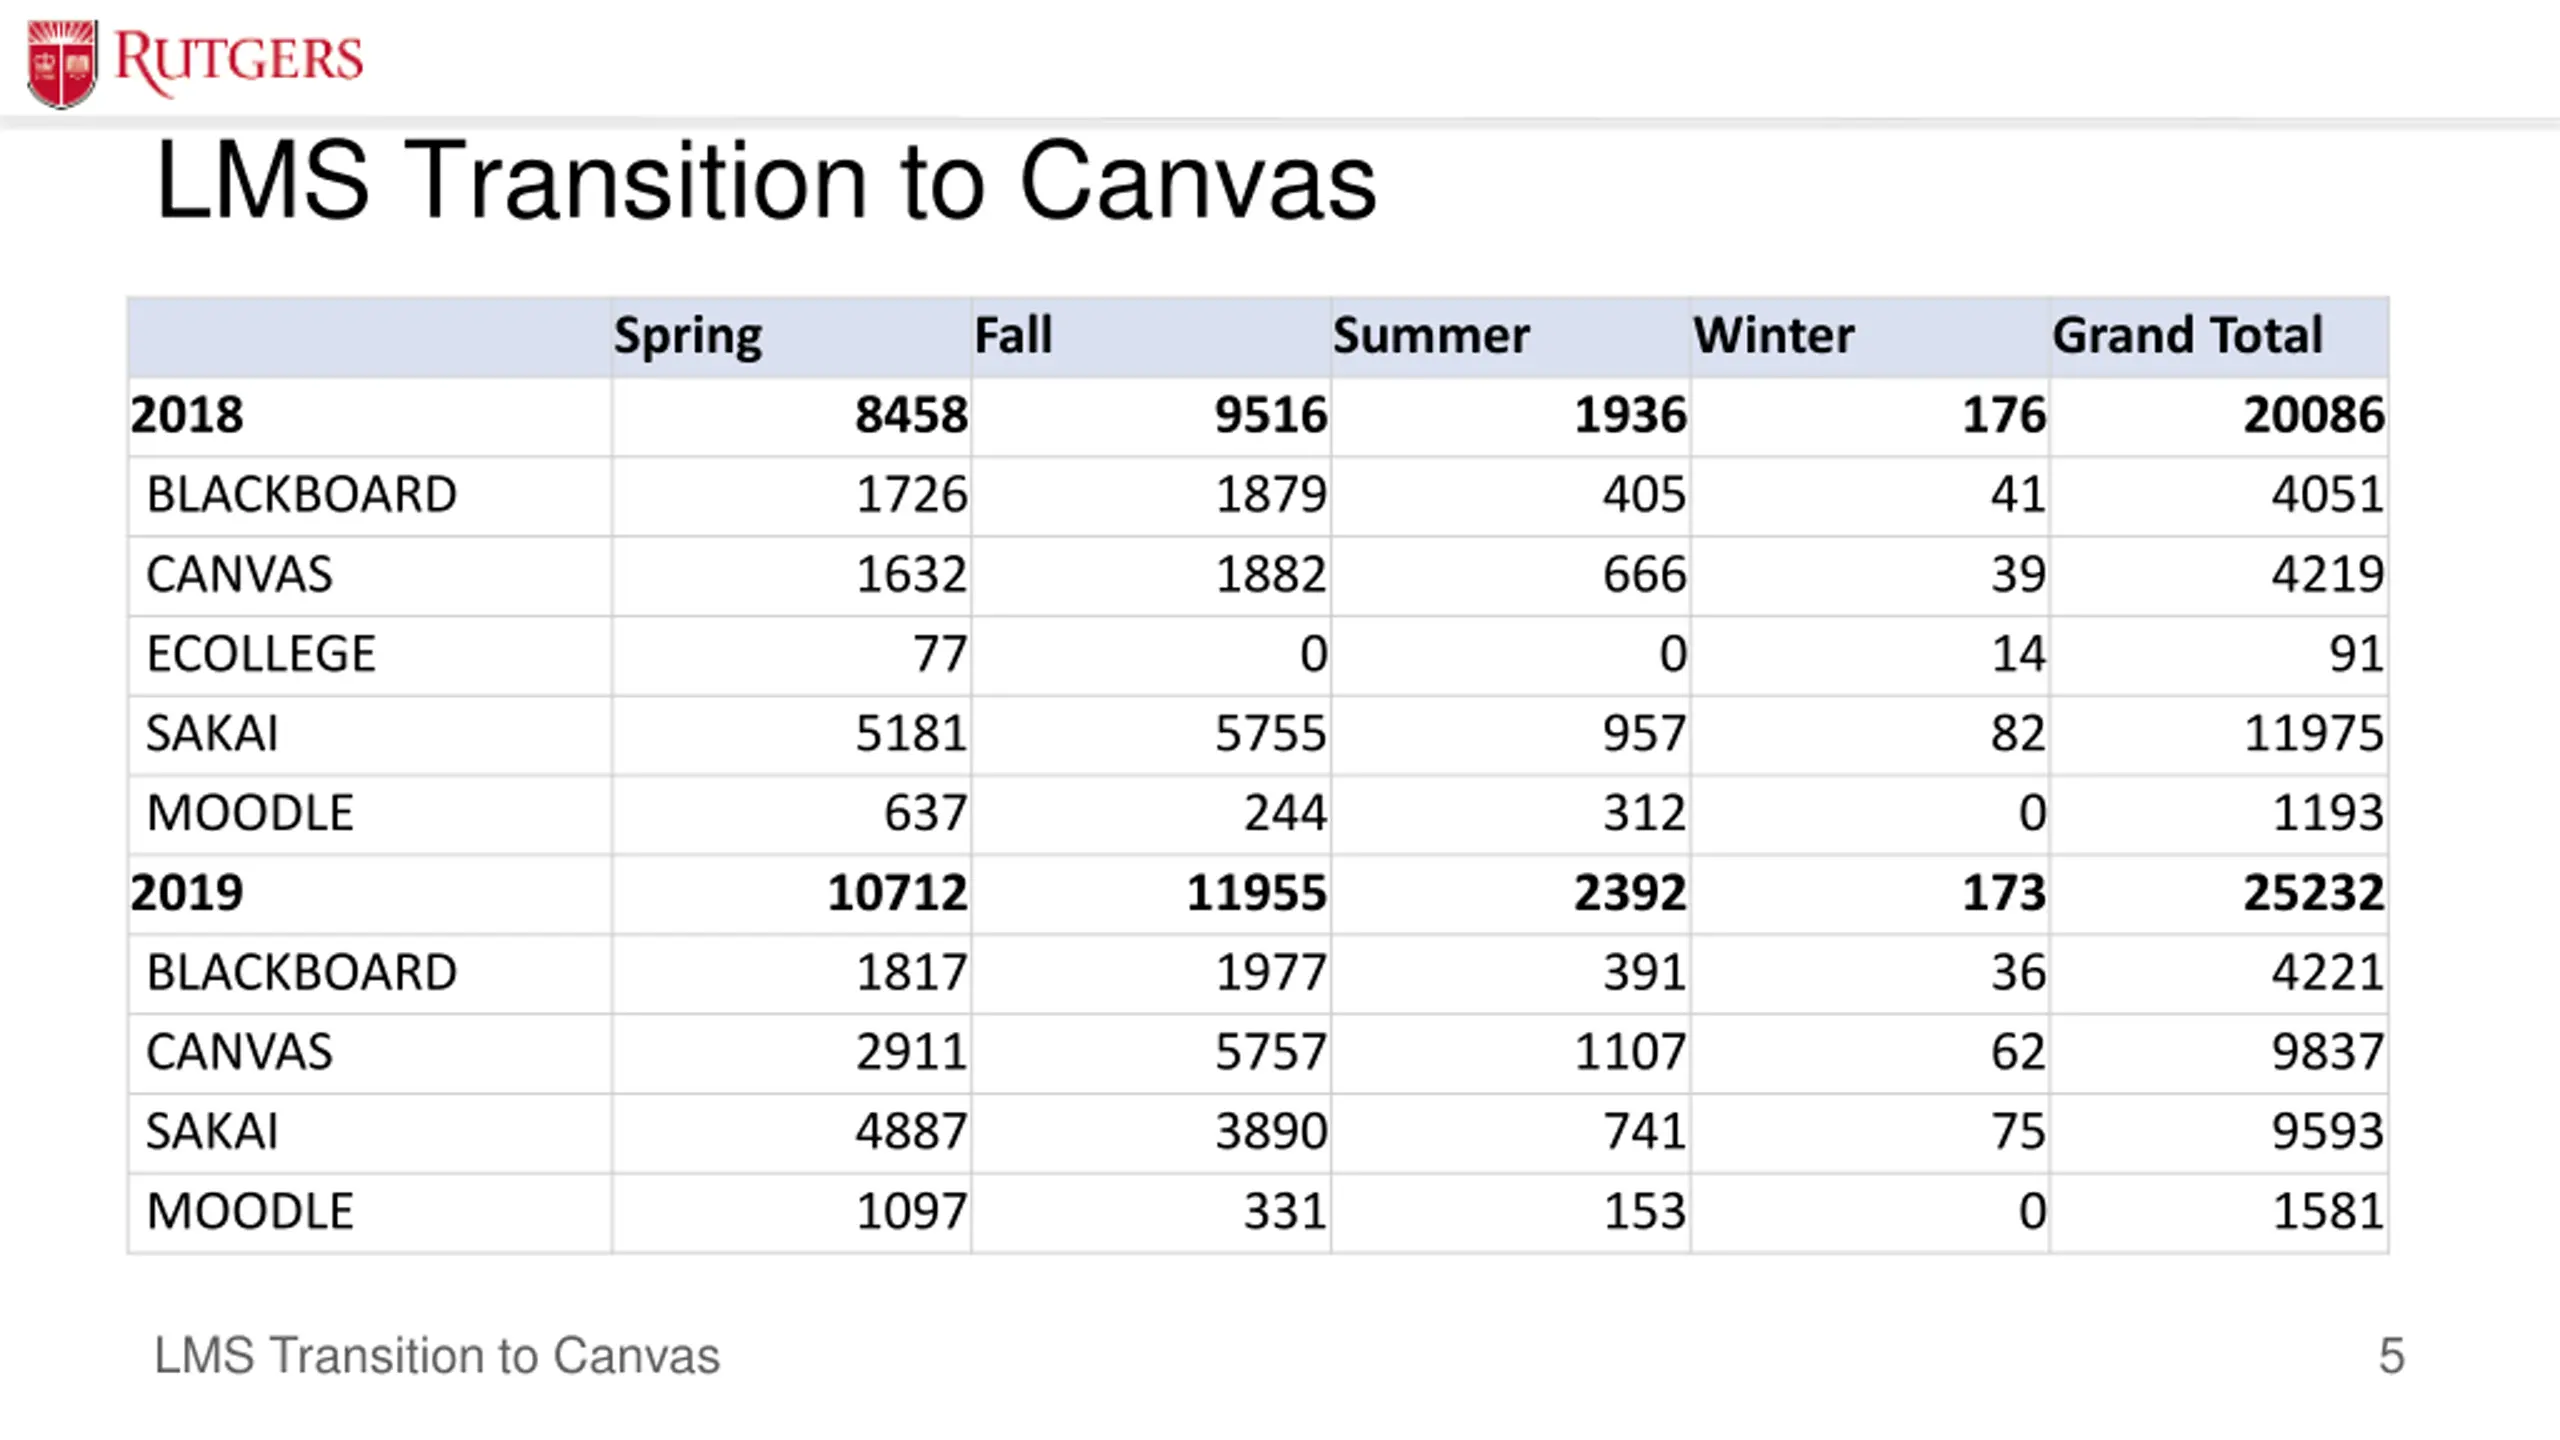Screen dimensions: 2560x1440
Task: Click the Summer column header
Action: point(1431,335)
